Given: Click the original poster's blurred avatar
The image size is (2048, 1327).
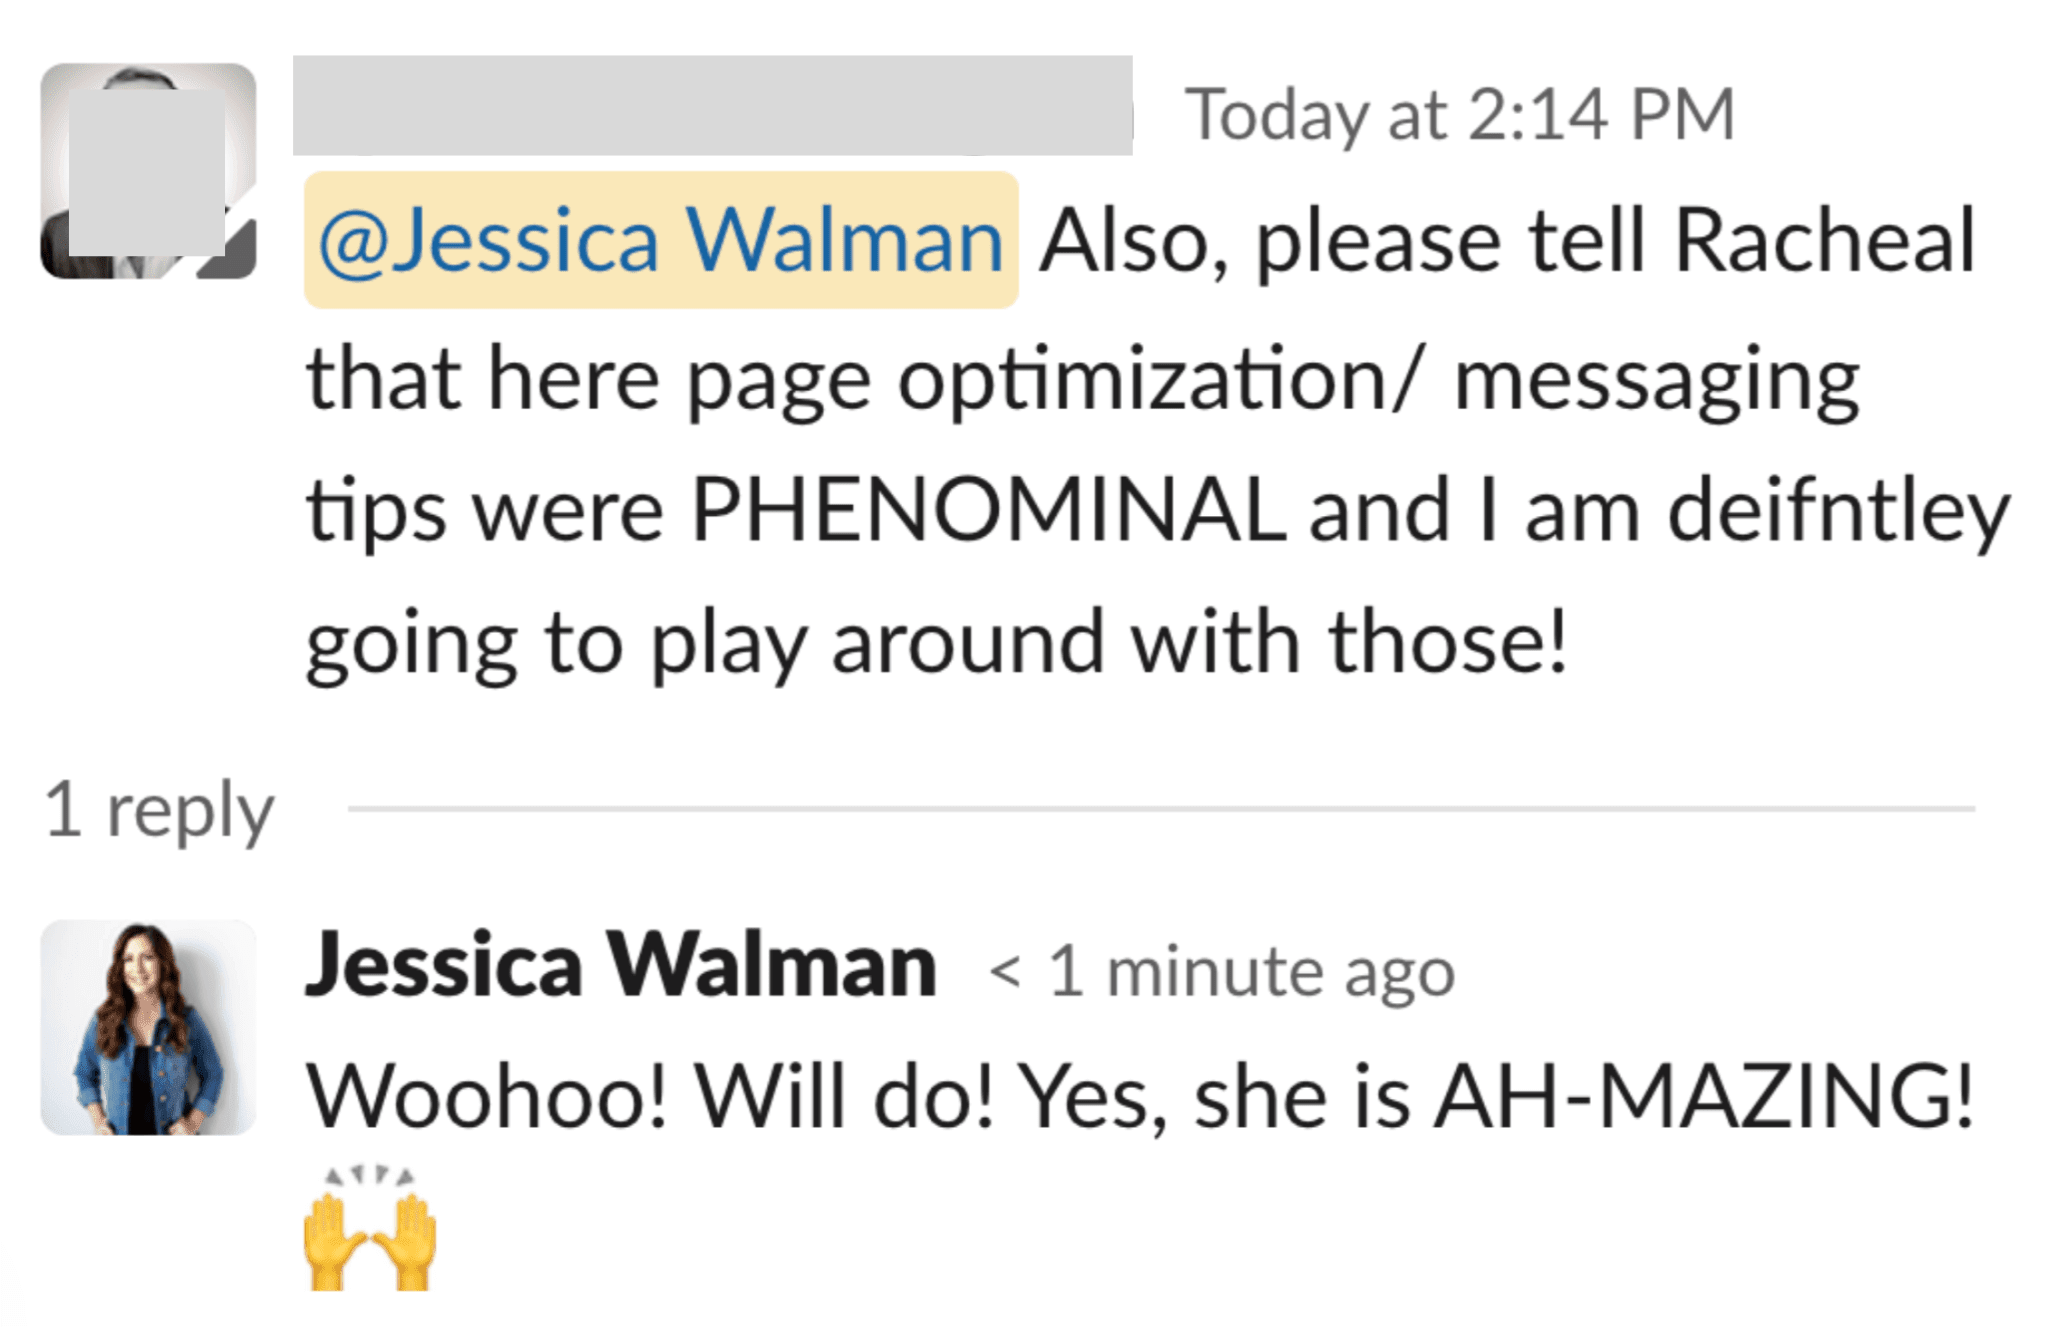Looking at the screenshot, I should click(146, 170).
